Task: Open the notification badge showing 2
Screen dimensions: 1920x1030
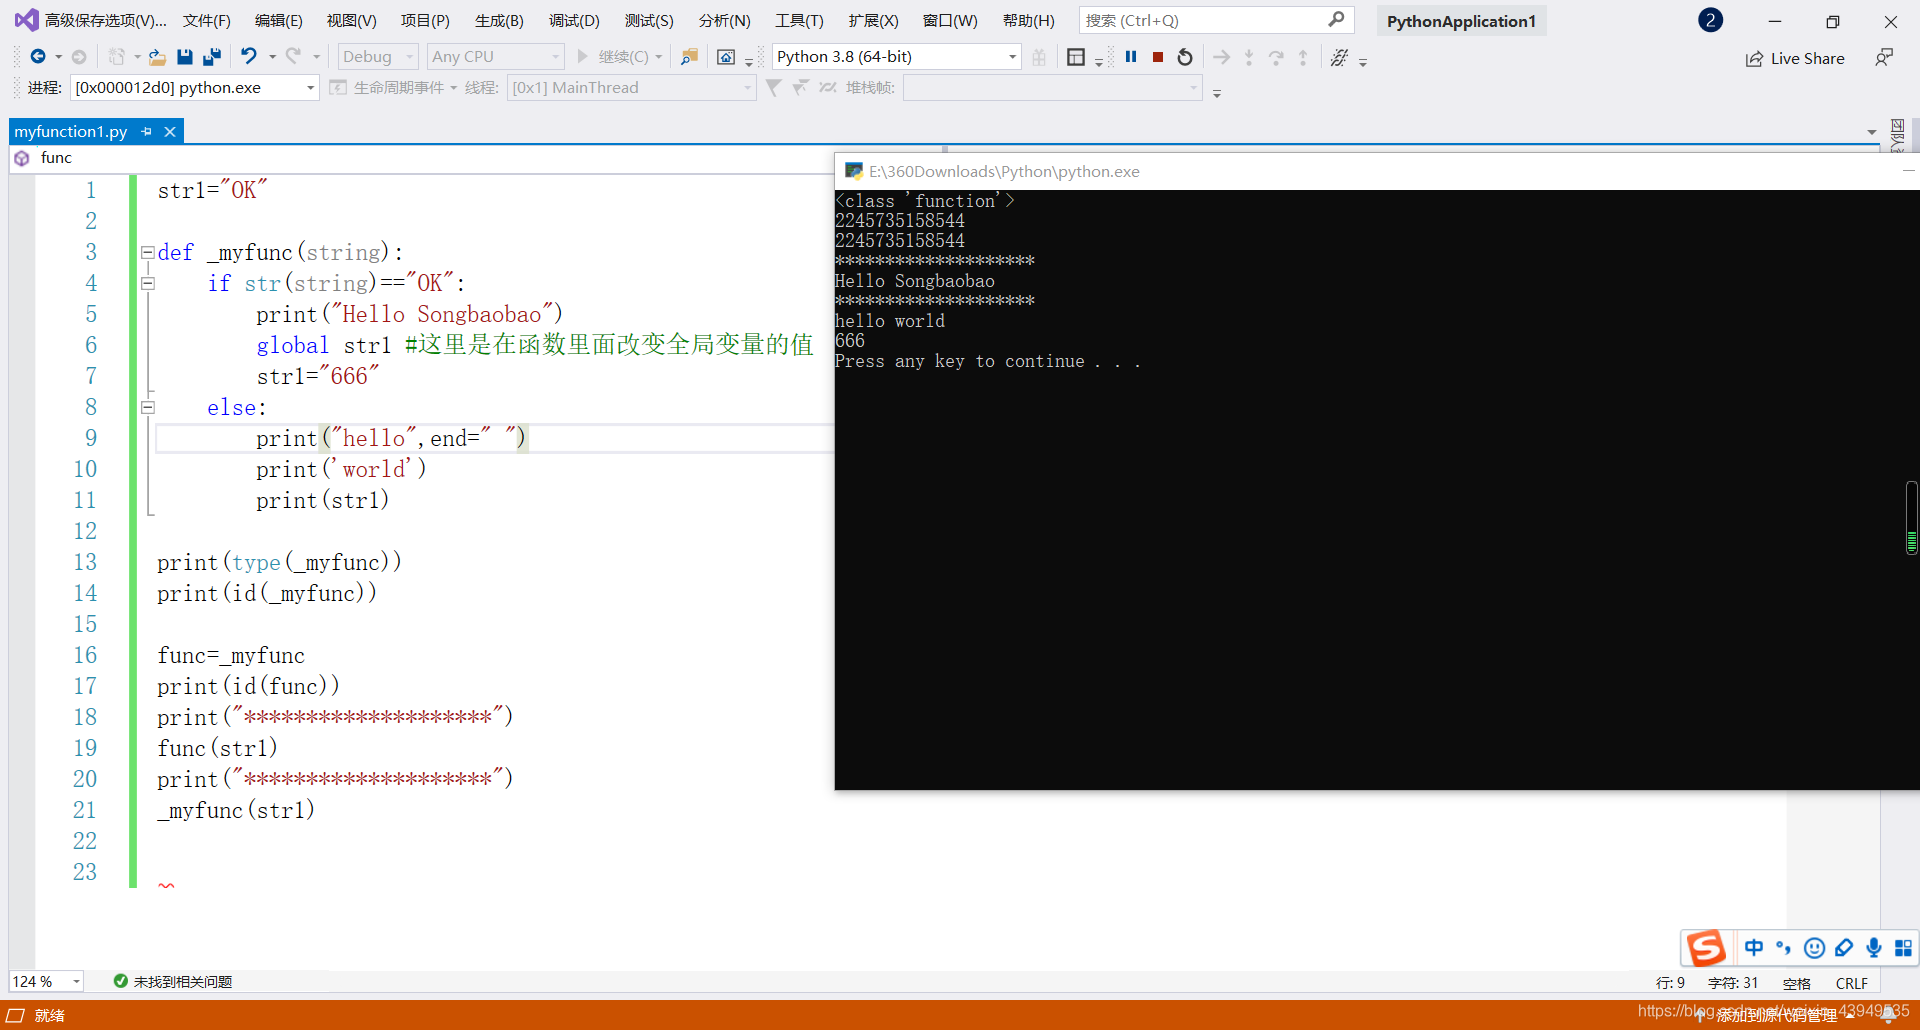Action: coord(1711,20)
